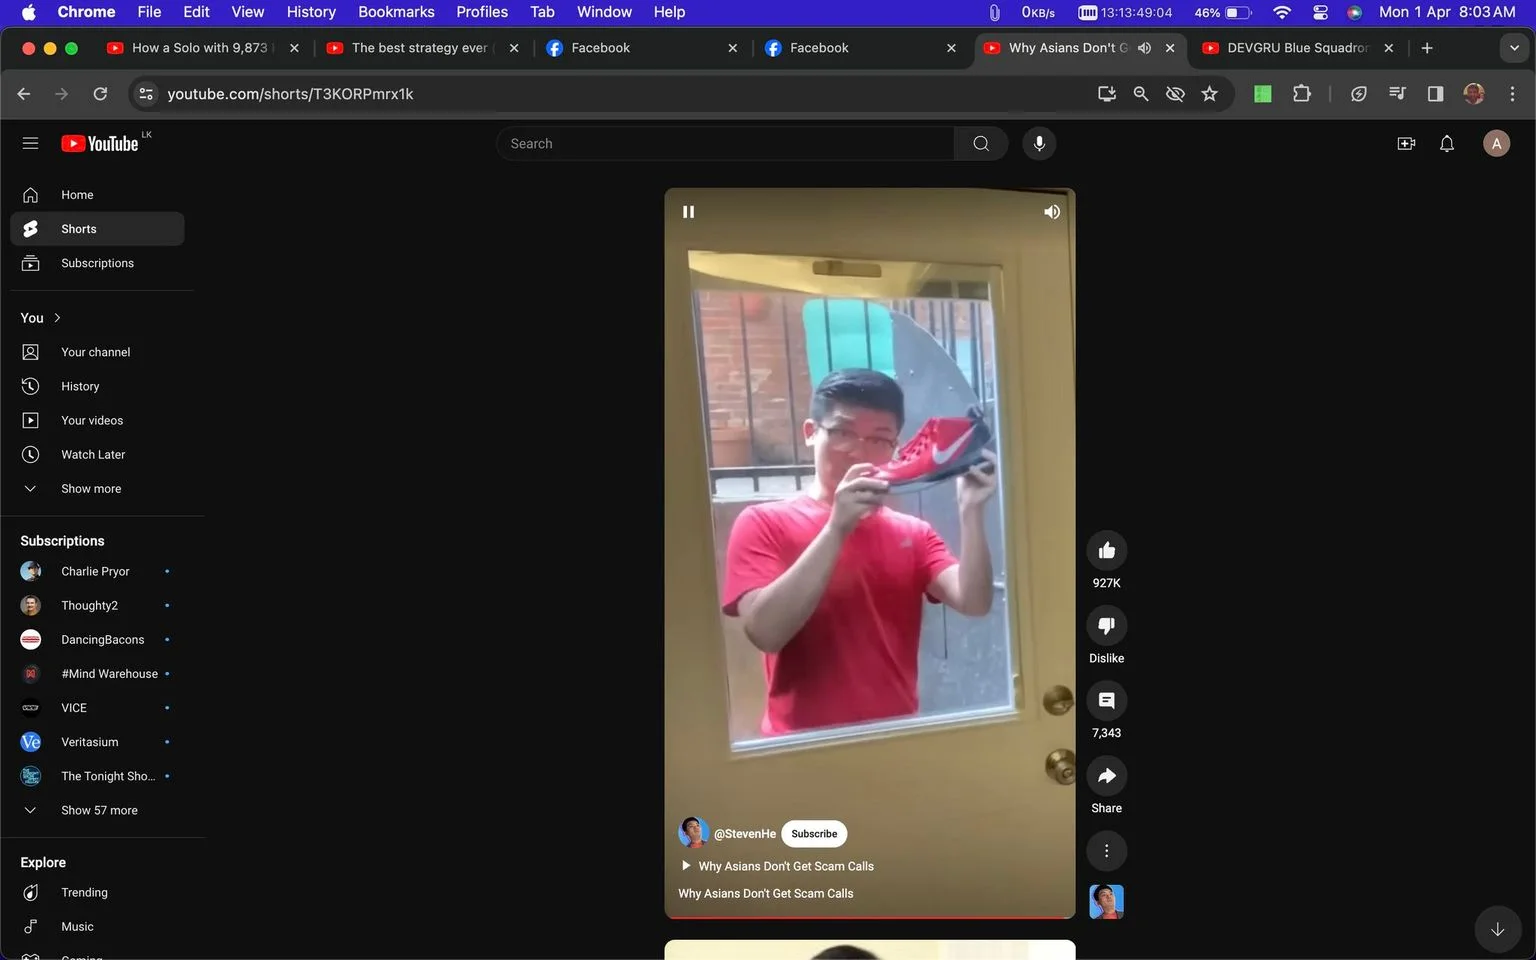Bookmark this page with star icon
The height and width of the screenshot is (960, 1536).
point(1209,94)
